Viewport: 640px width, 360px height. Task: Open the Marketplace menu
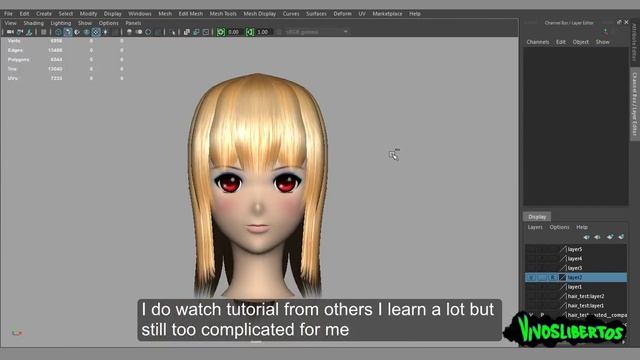[387, 13]
